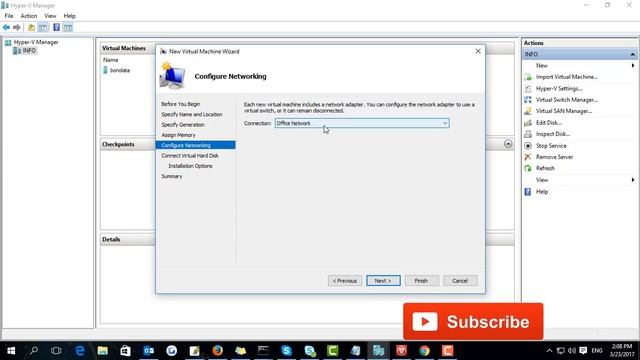Open the Windows Start menu
The width and height of the screenshot is (640, 360).
click(x=11, y=351)
